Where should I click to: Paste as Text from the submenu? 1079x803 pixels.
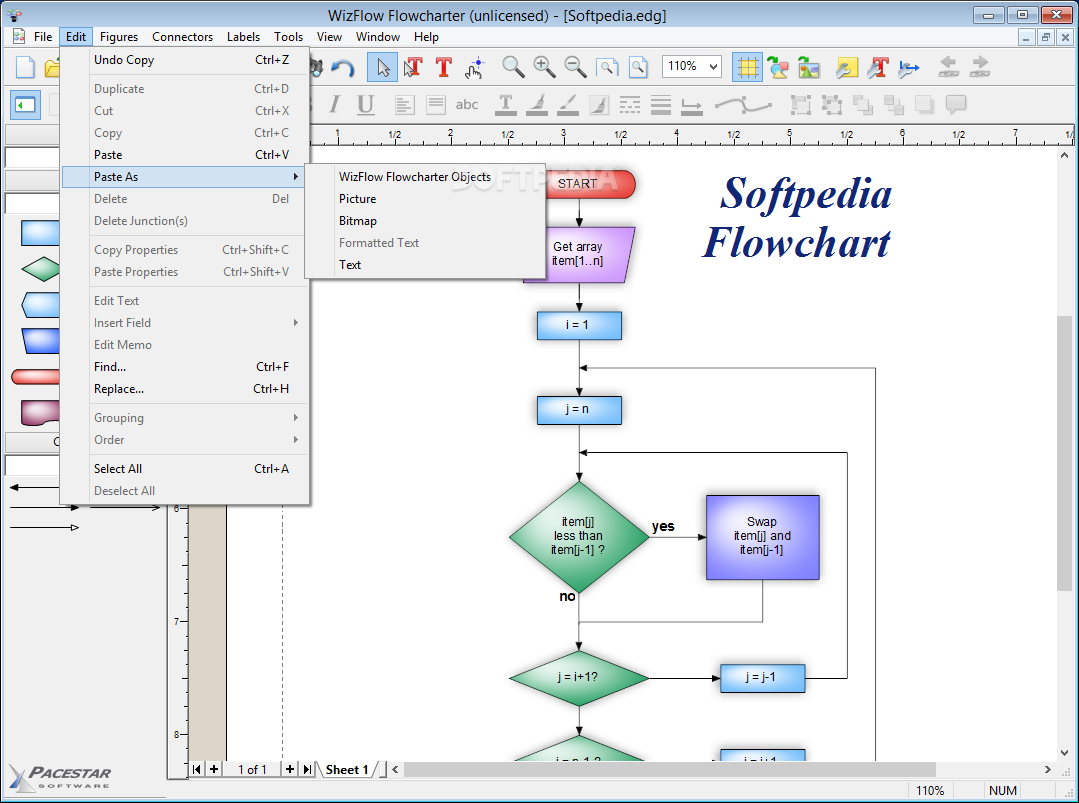point(425,265)
